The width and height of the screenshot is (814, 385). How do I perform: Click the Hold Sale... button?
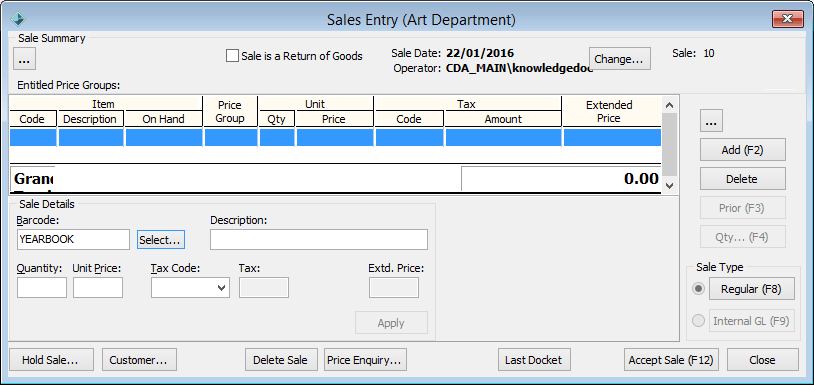51,360
